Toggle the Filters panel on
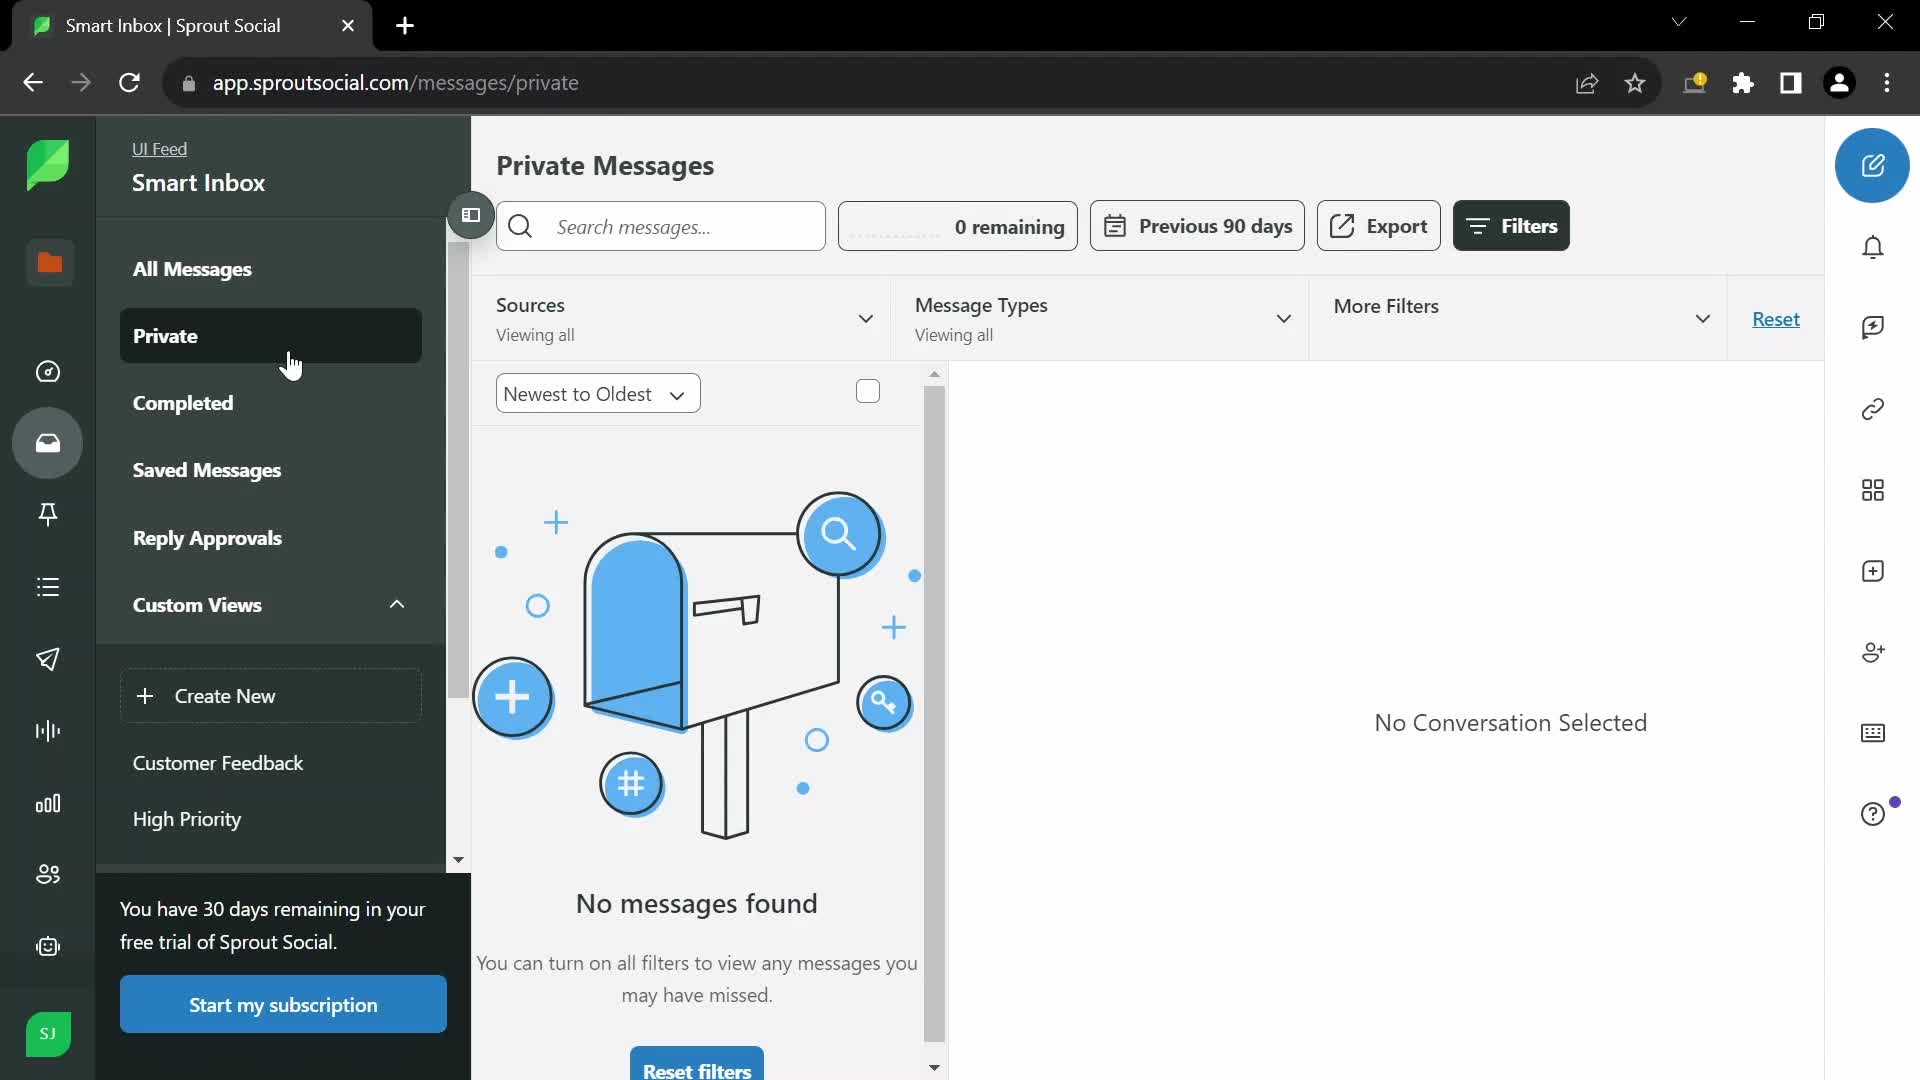This screenshot has height=1080, width=1920. [1513, 225]
